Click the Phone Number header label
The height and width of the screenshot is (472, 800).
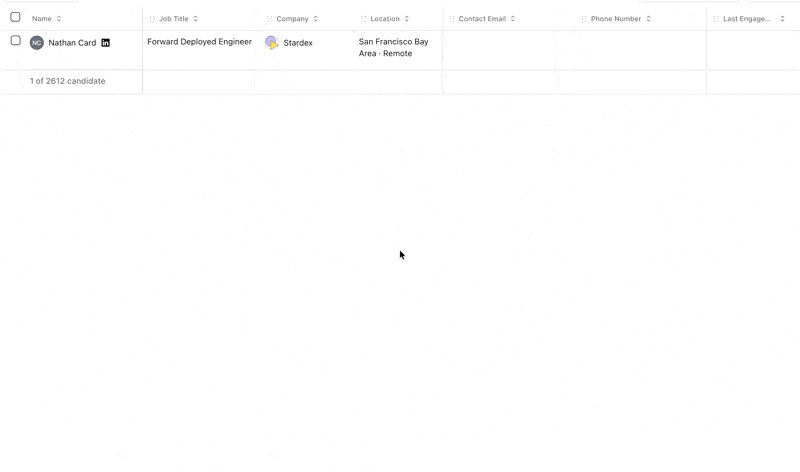(x=616, y=19)
